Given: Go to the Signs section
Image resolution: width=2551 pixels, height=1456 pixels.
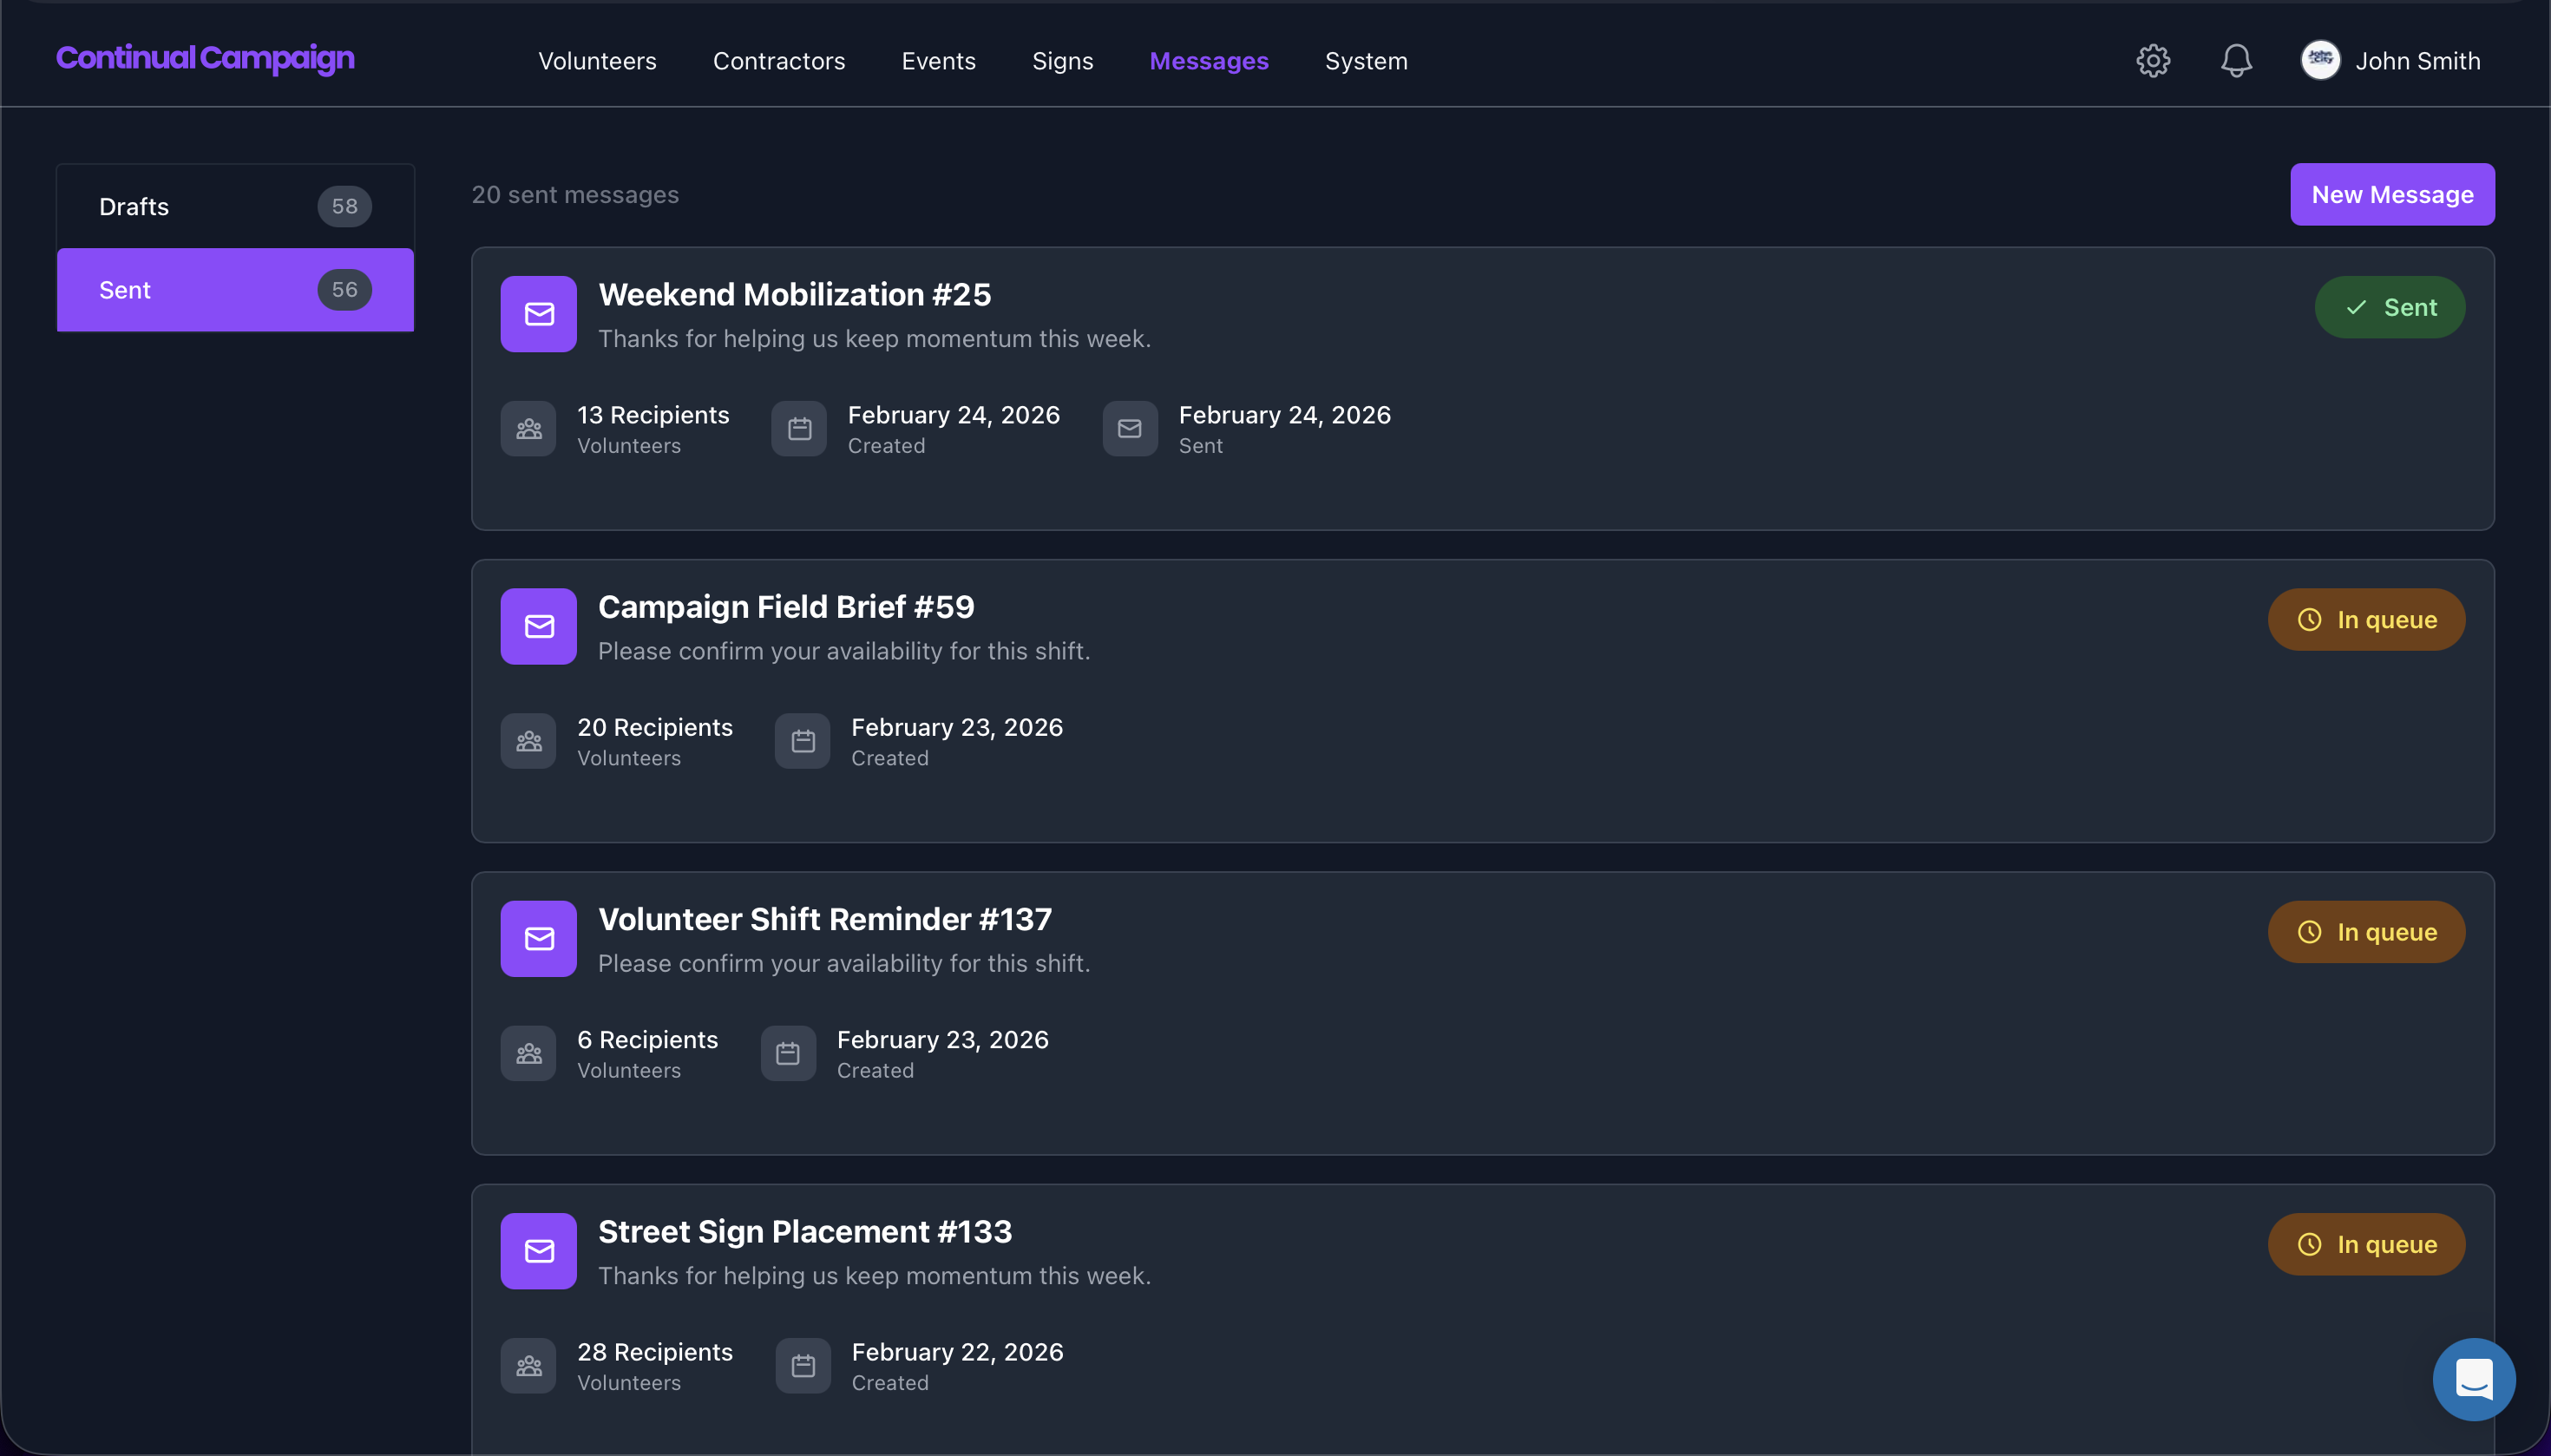Looking at the screenshot, I should [1062, 61].
